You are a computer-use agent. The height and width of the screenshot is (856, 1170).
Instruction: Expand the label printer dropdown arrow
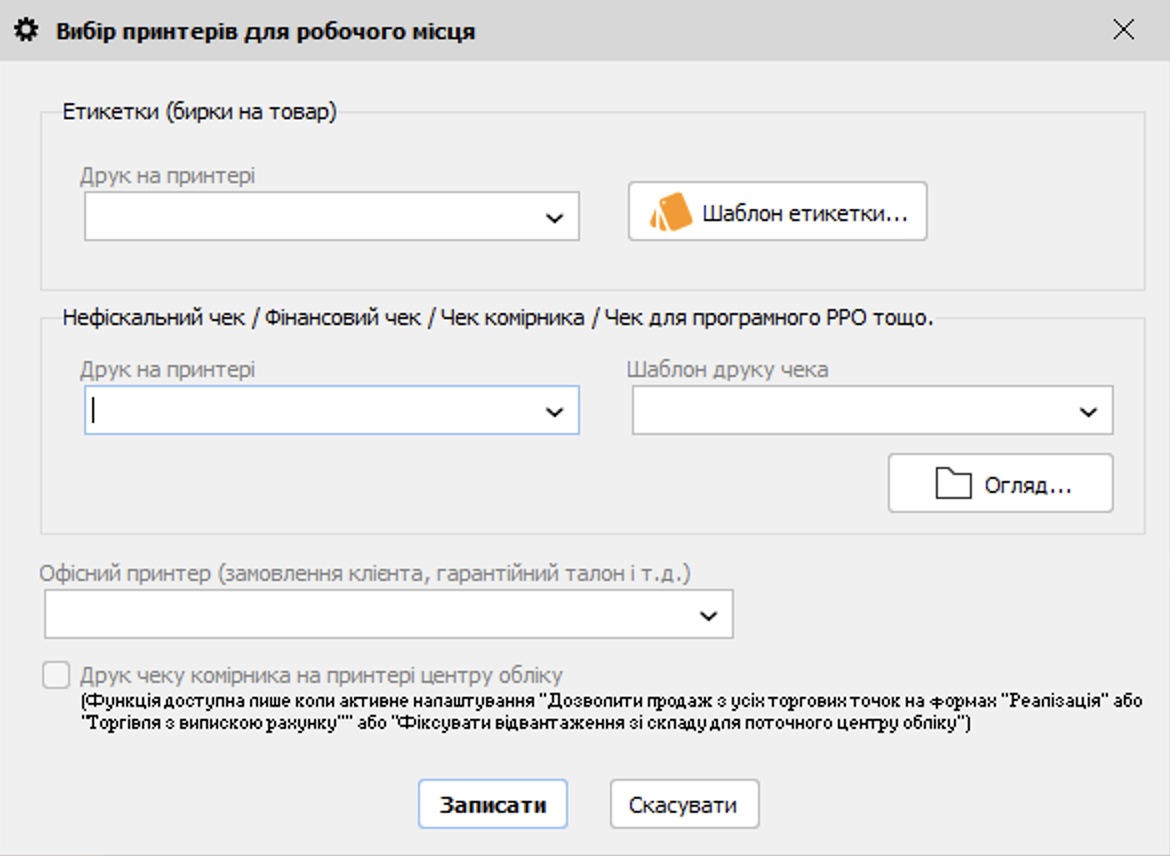pyautogui.click(x=555, y=218)
